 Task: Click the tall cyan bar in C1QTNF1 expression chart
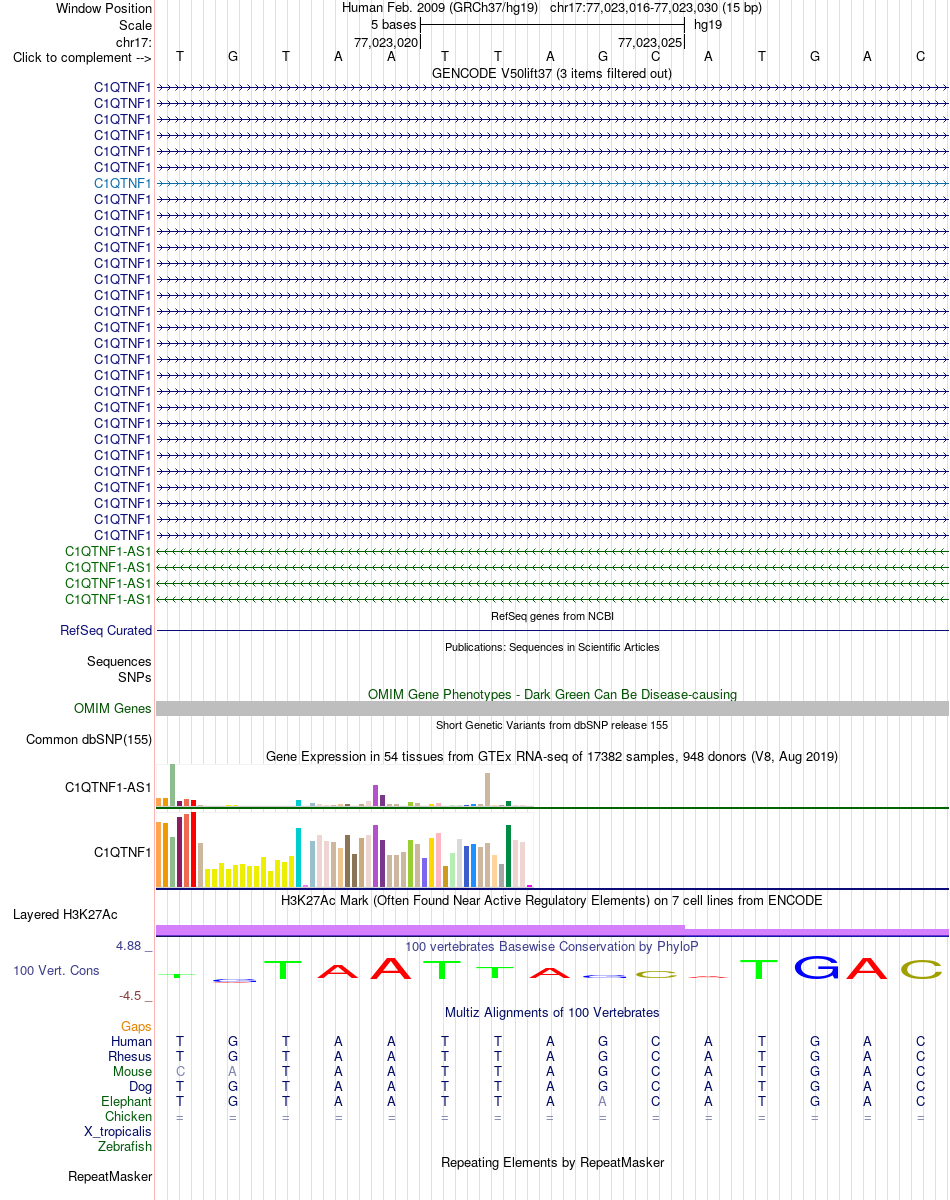coord(299,857)
